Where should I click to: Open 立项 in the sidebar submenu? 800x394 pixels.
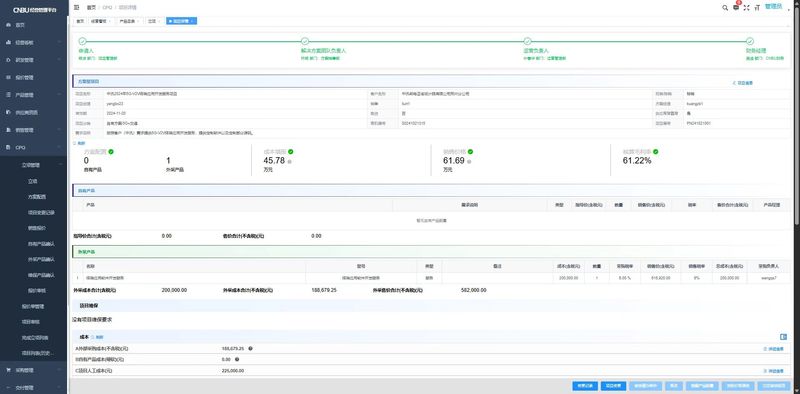tap(33, 181)
